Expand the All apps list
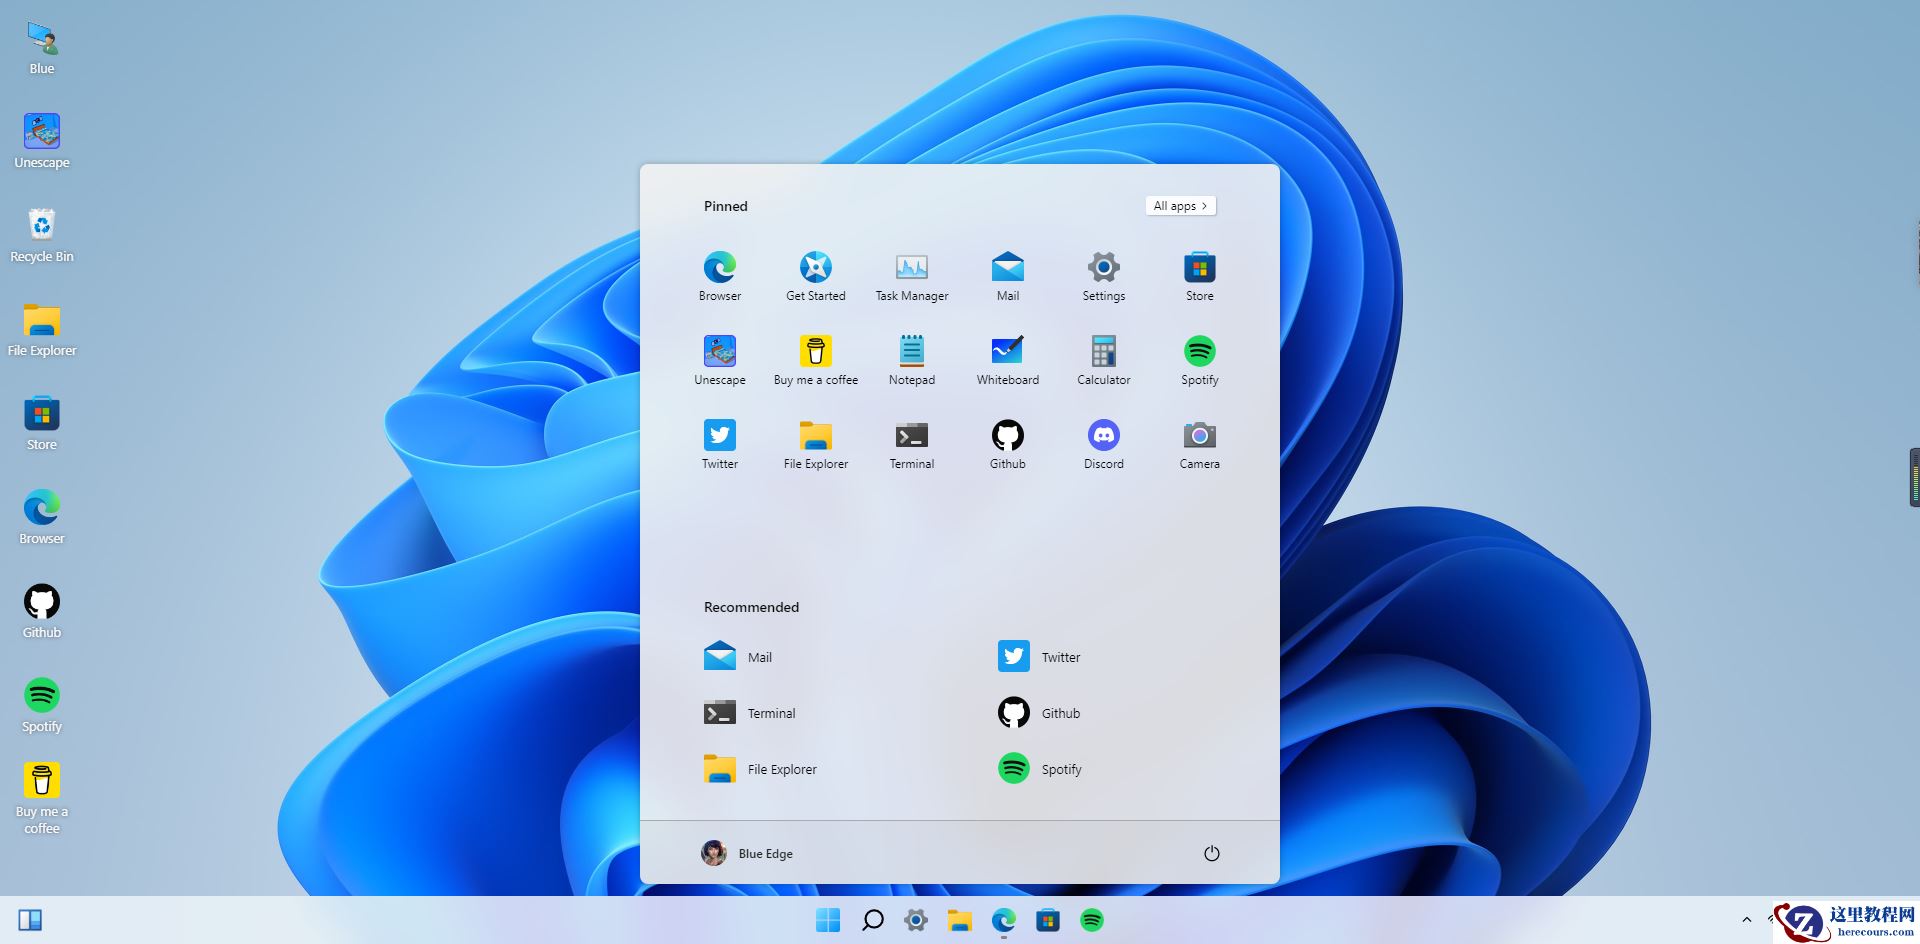 1180,205
